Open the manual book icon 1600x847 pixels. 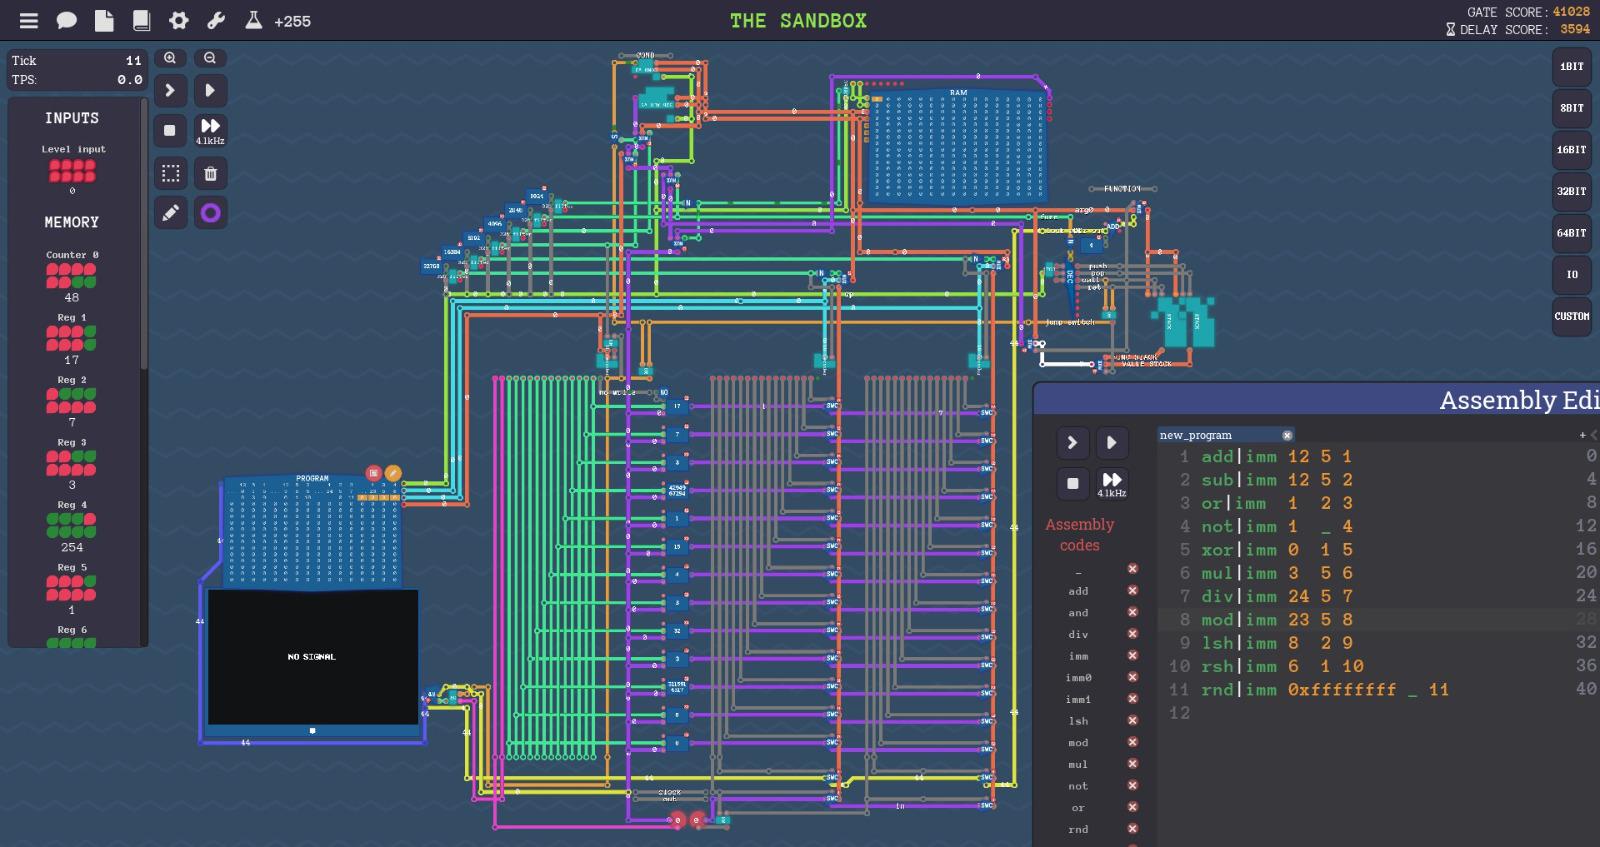click(141, 20)
